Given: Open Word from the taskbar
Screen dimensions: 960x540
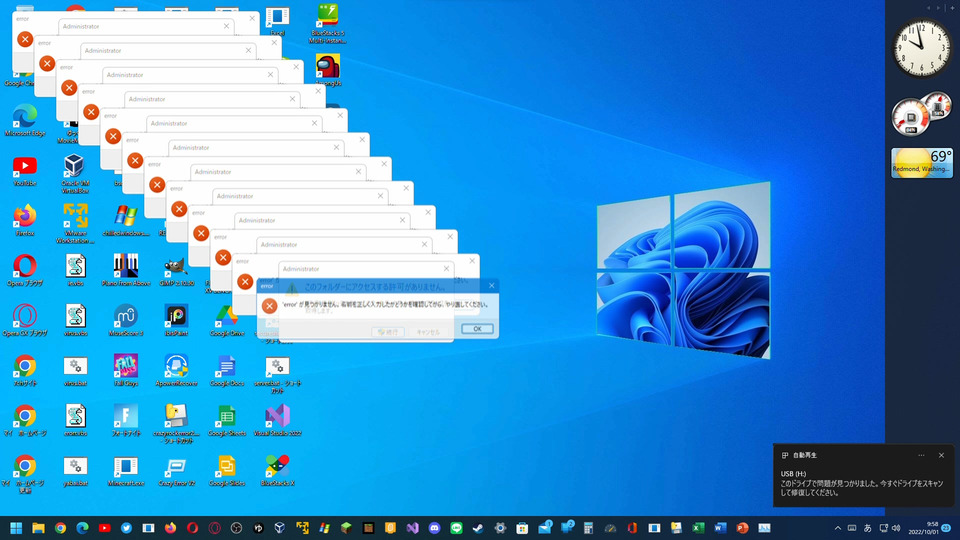Looking at the screenshot, I should click(x=720, y=528).
